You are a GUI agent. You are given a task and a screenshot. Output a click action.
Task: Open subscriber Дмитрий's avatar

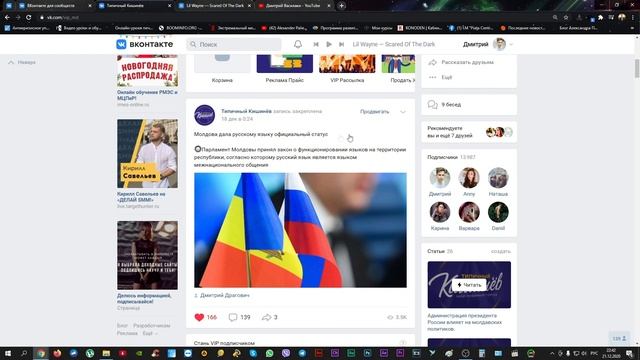[440, 178]
